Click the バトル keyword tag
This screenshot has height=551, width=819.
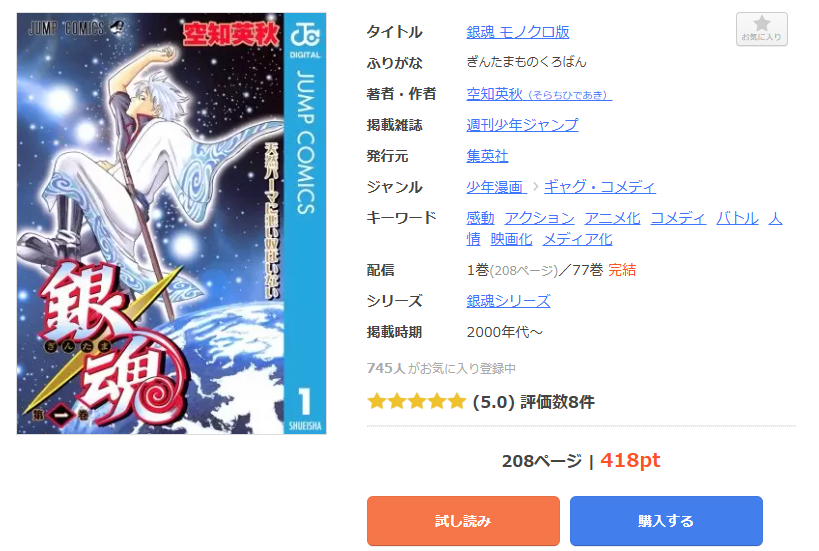(x=737, y=218)
